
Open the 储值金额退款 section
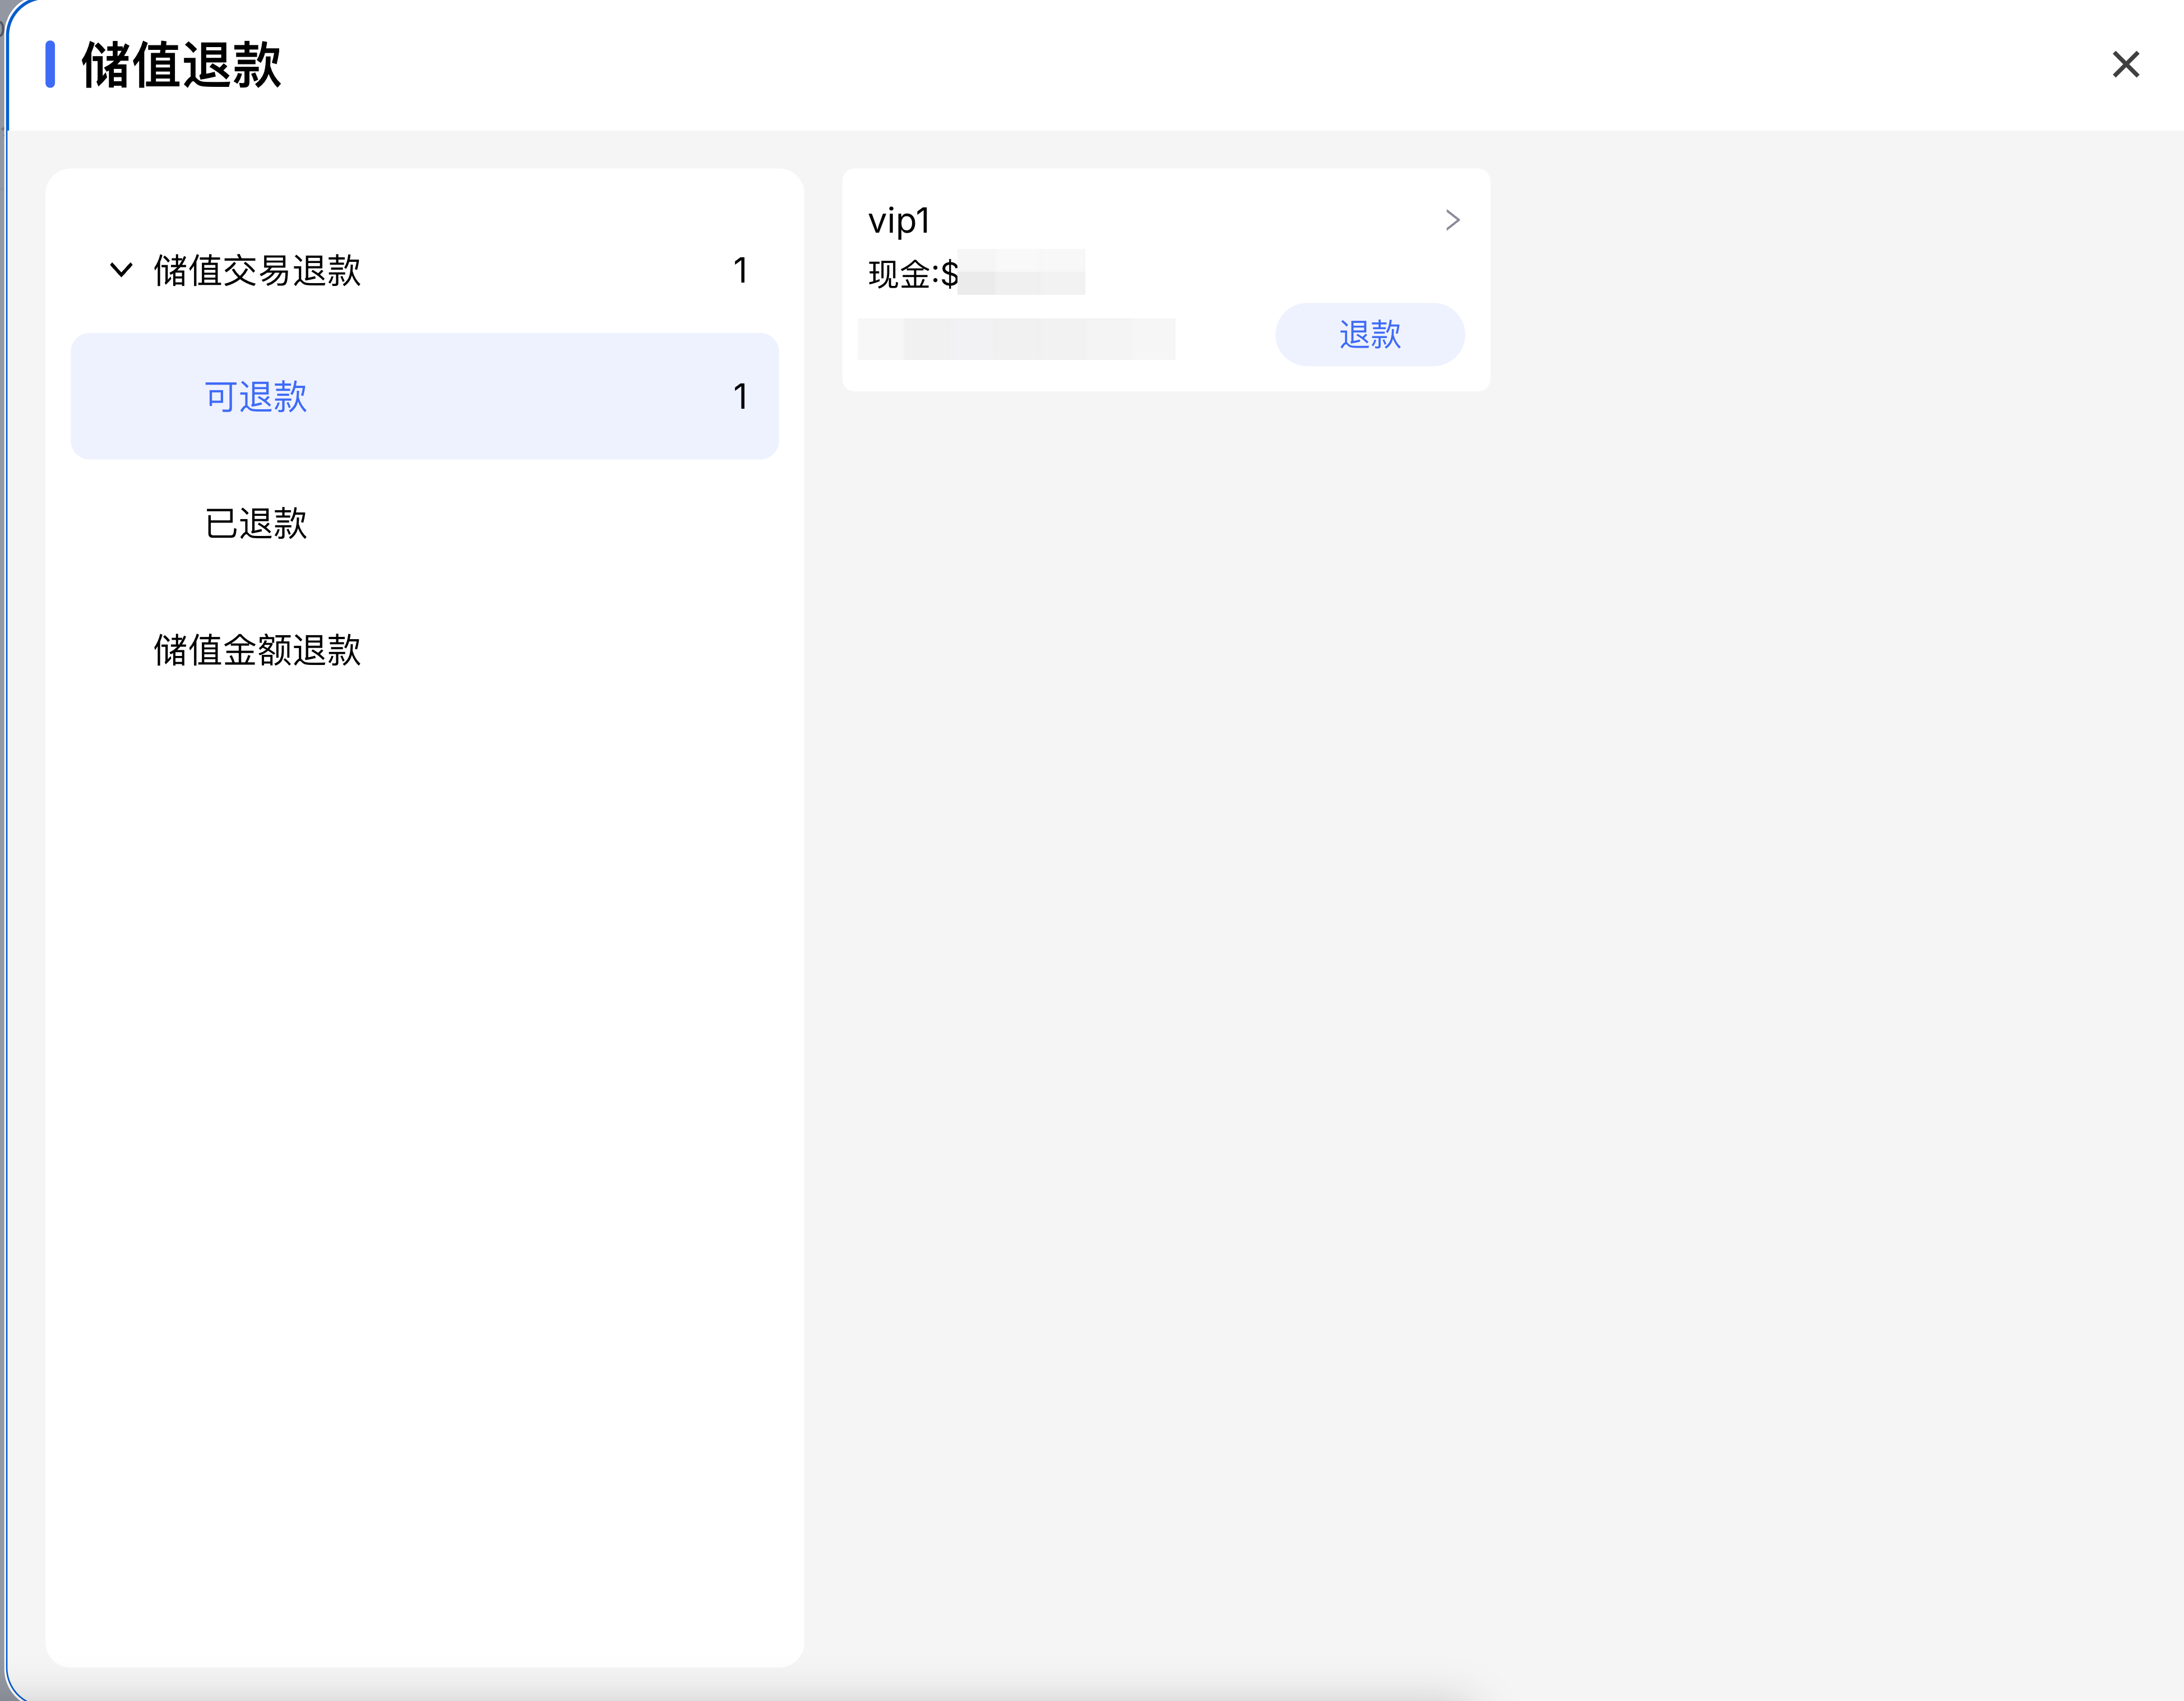[x=257, y=650]
